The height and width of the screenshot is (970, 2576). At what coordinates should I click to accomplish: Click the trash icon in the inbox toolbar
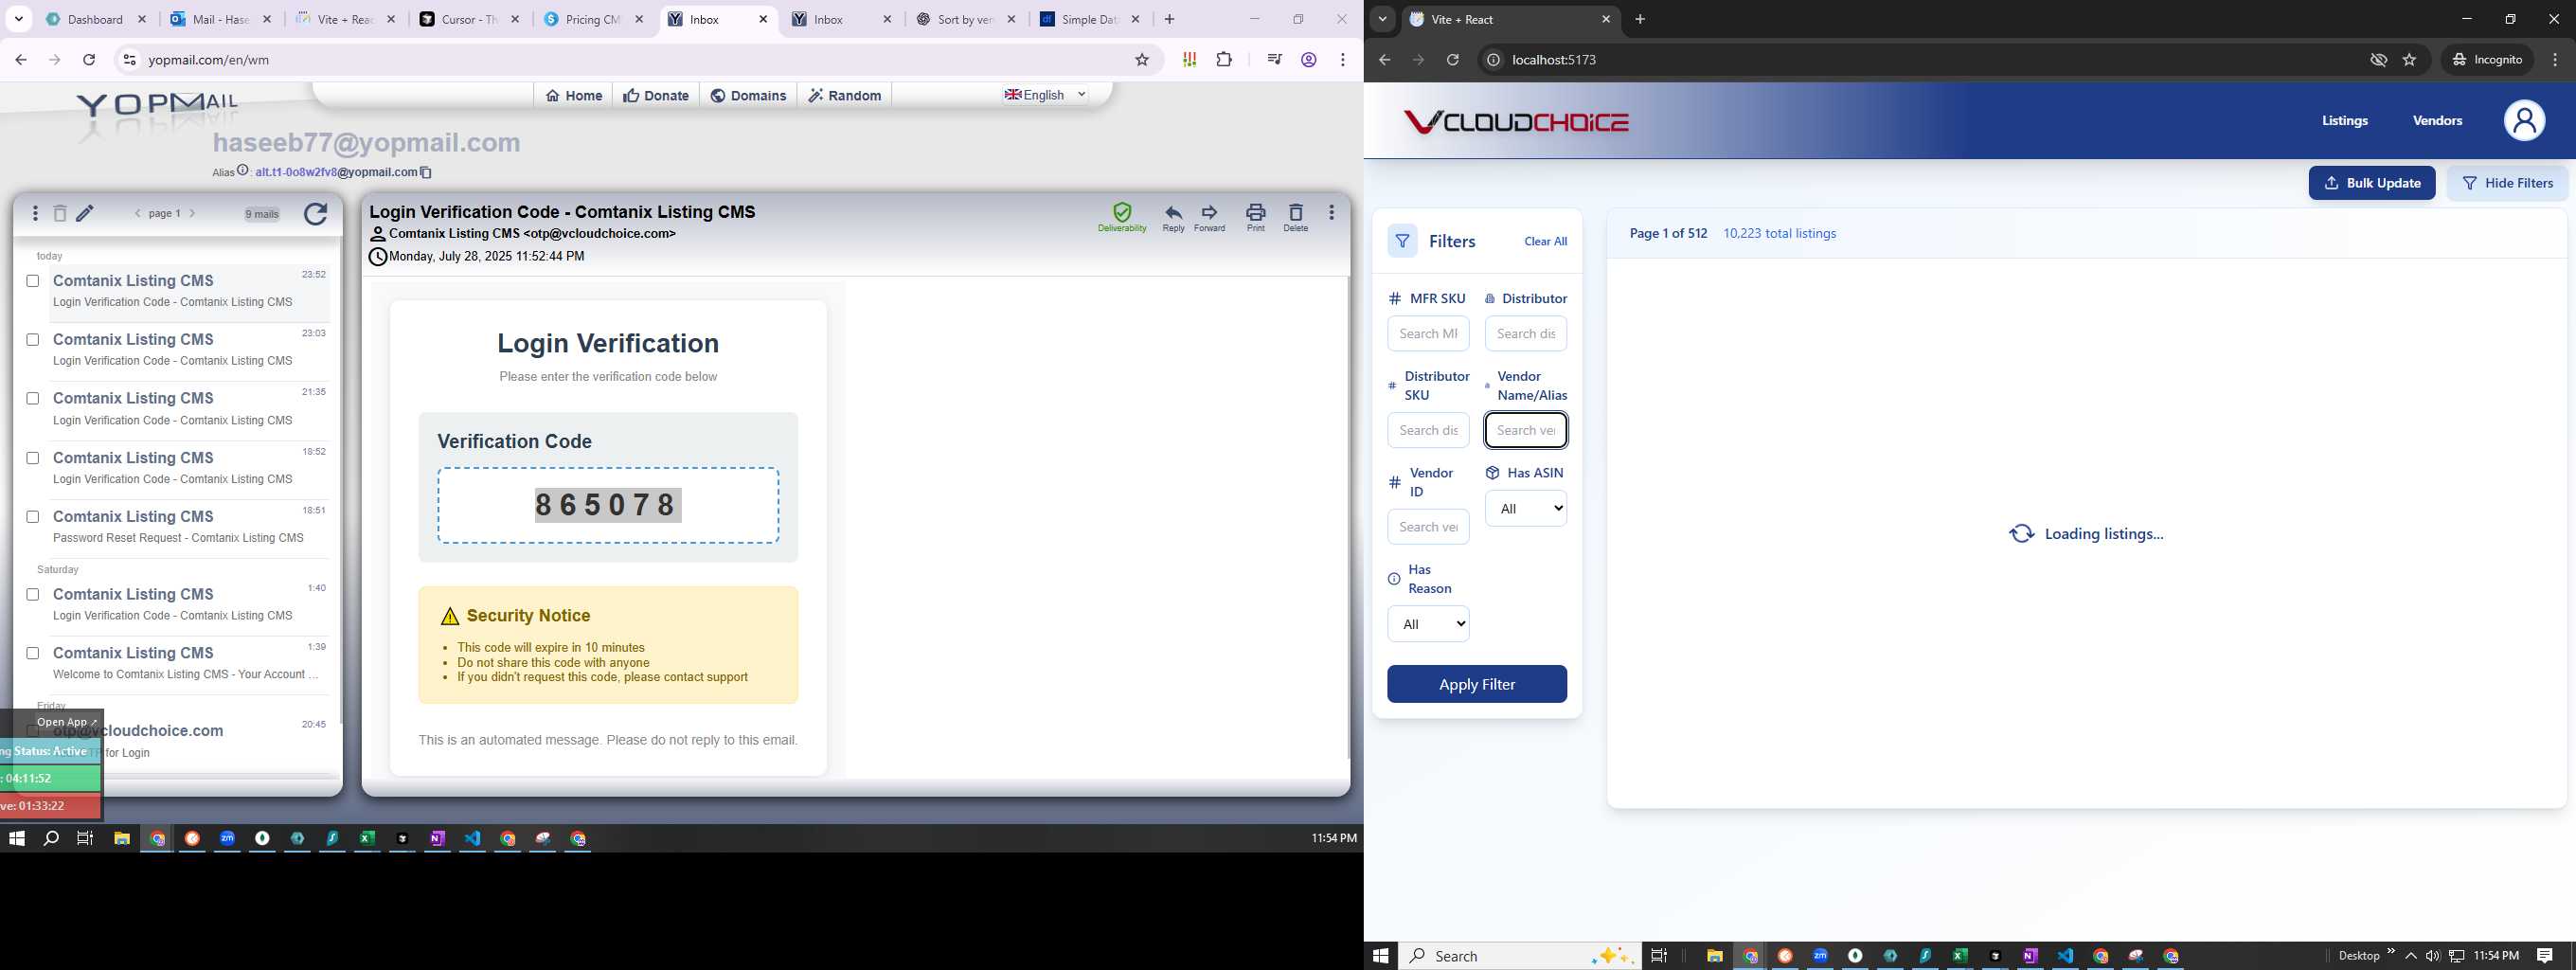tap(60, 213)
